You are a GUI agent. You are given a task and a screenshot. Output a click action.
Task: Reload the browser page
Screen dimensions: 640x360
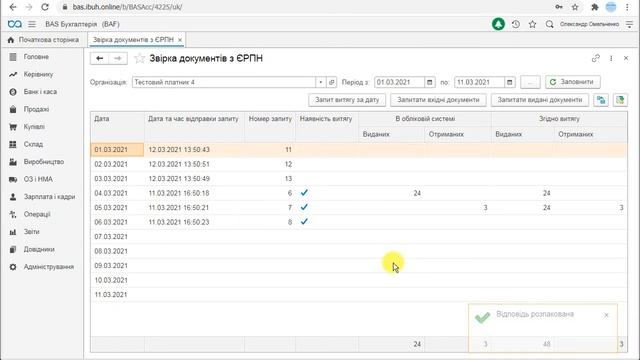(45, 7)
